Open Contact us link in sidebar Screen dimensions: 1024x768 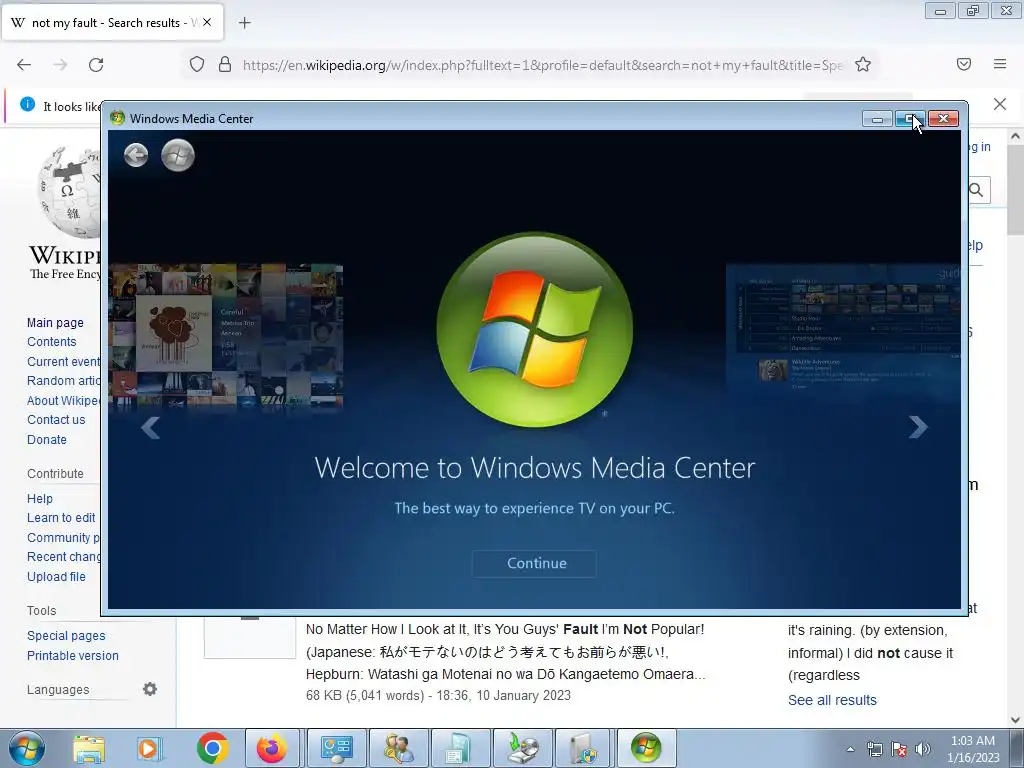point(56,420)
